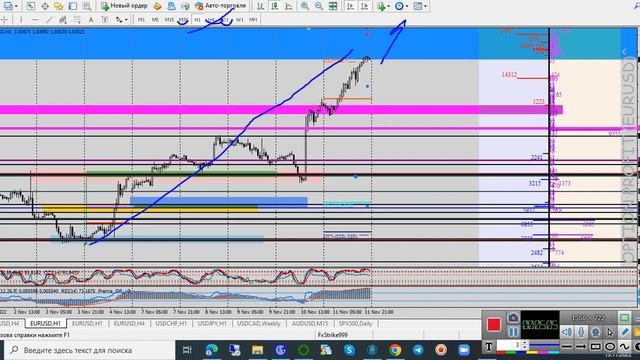The width and height of the screenshot is (640, 360).
Task: Expand arrows tool dropdown arrow
Action: (126, 20)
